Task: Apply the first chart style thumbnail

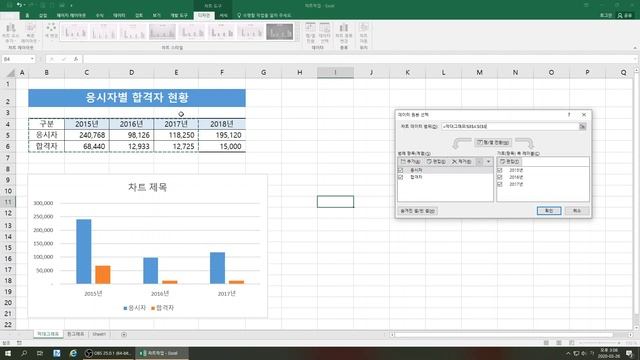Action: coord(74,31)
